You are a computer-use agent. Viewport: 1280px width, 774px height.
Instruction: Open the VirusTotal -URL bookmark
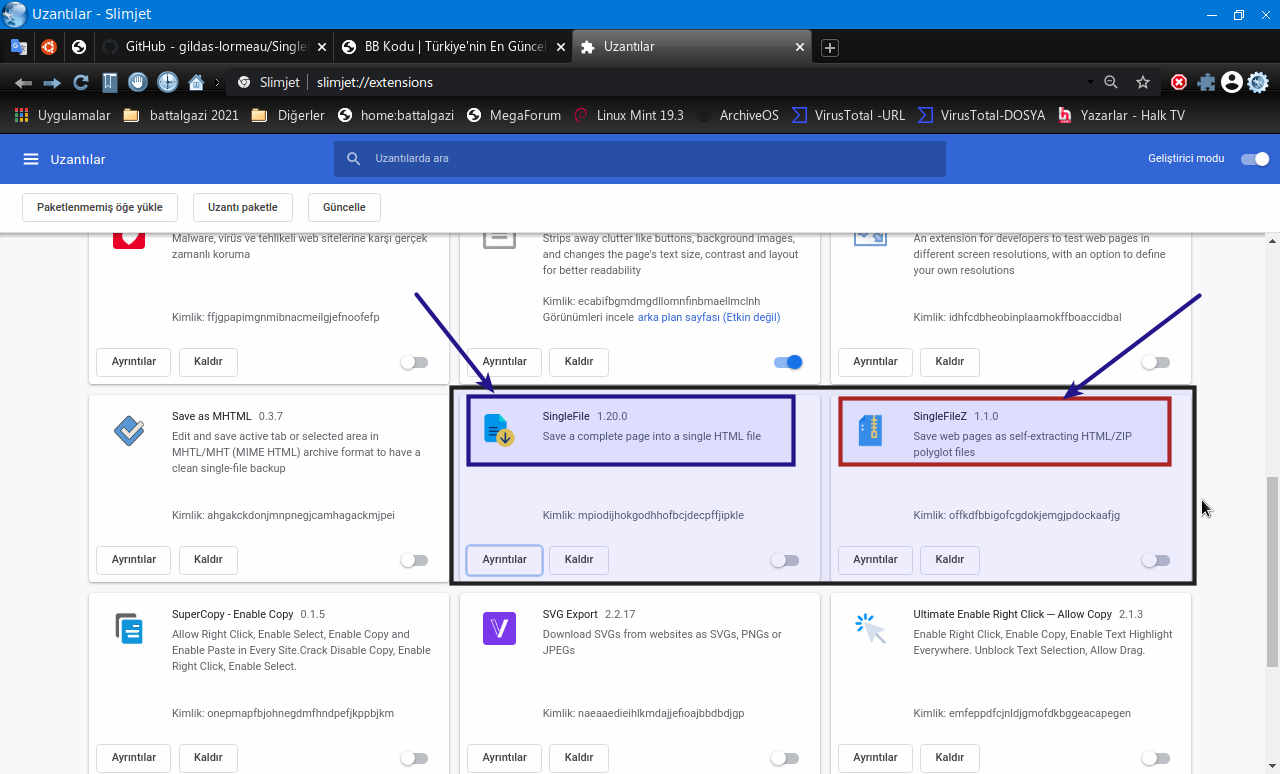coord(848,115)
